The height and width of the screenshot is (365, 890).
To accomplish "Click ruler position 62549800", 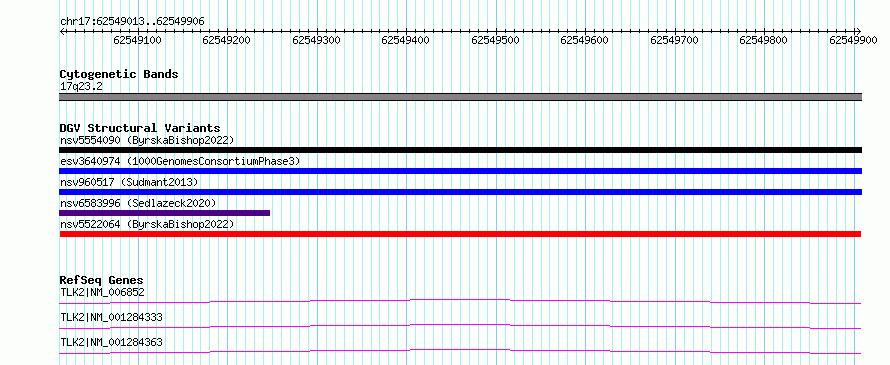I will [763, 40].
